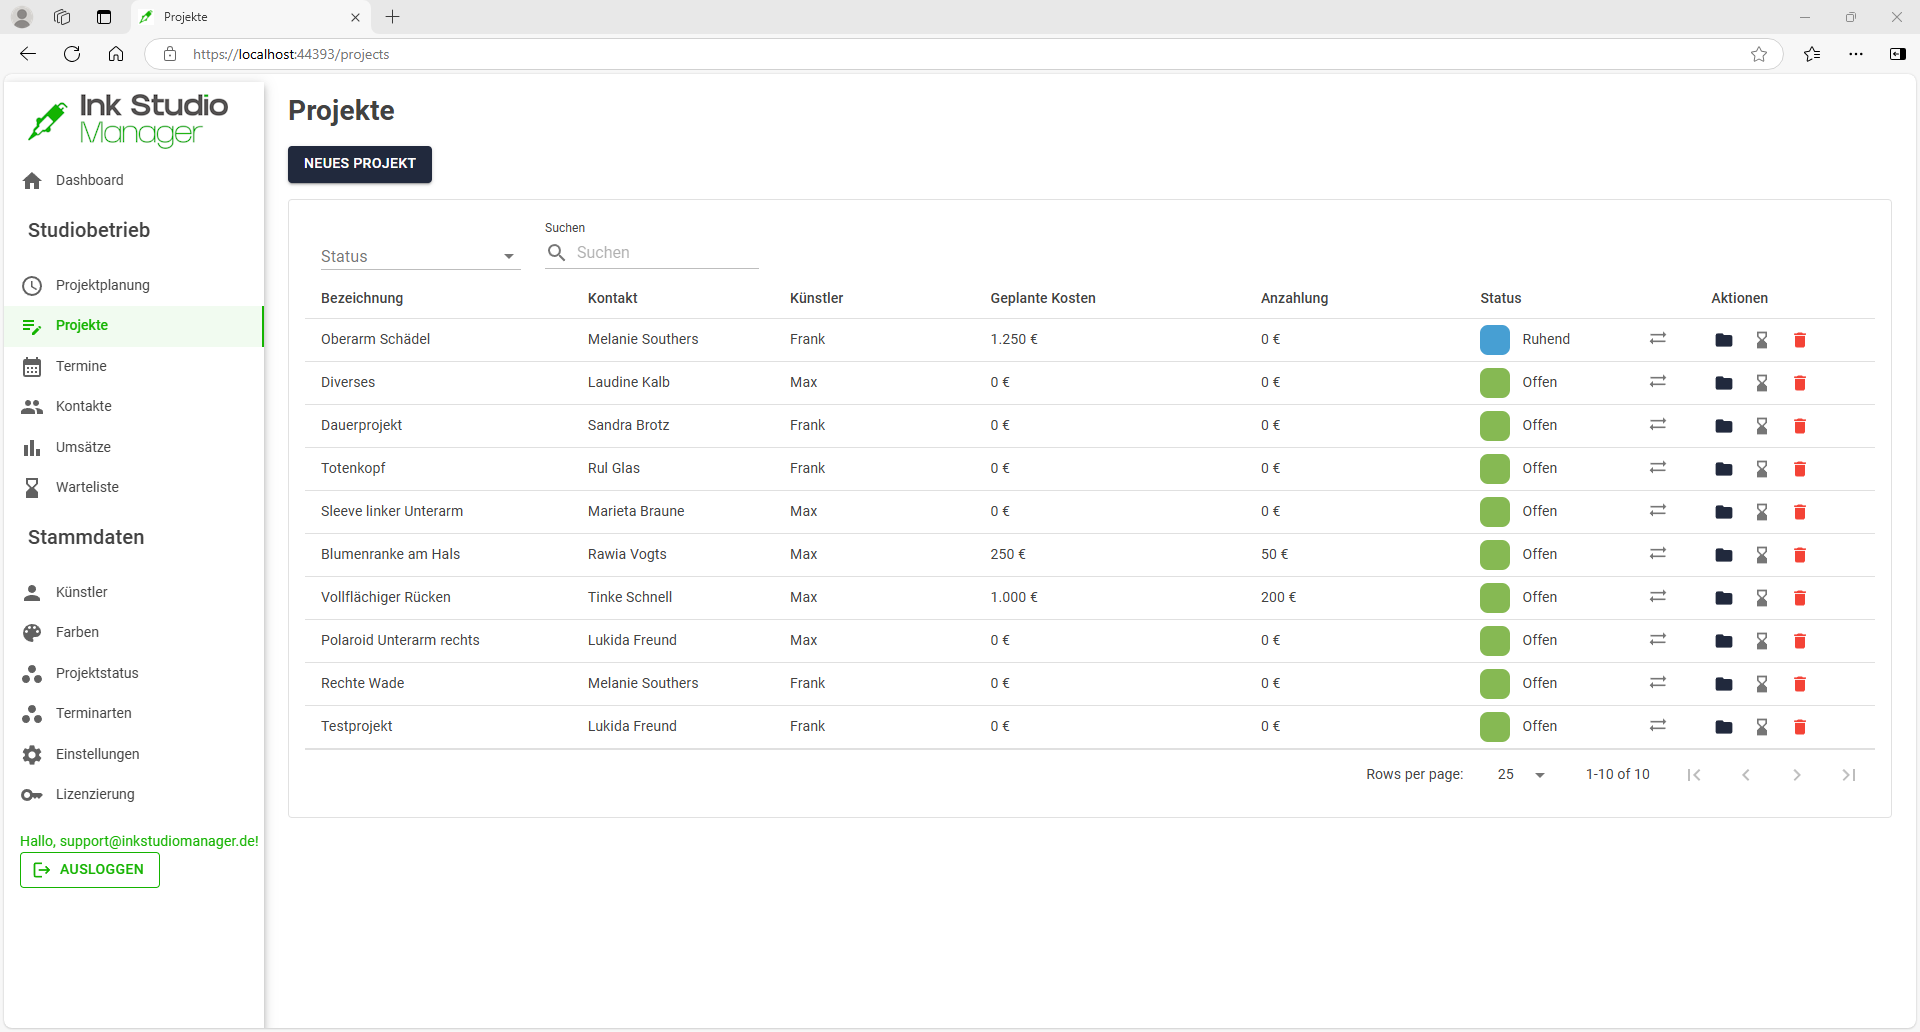Open folder icon for Rechte Wade

[x=1723, y=684]
